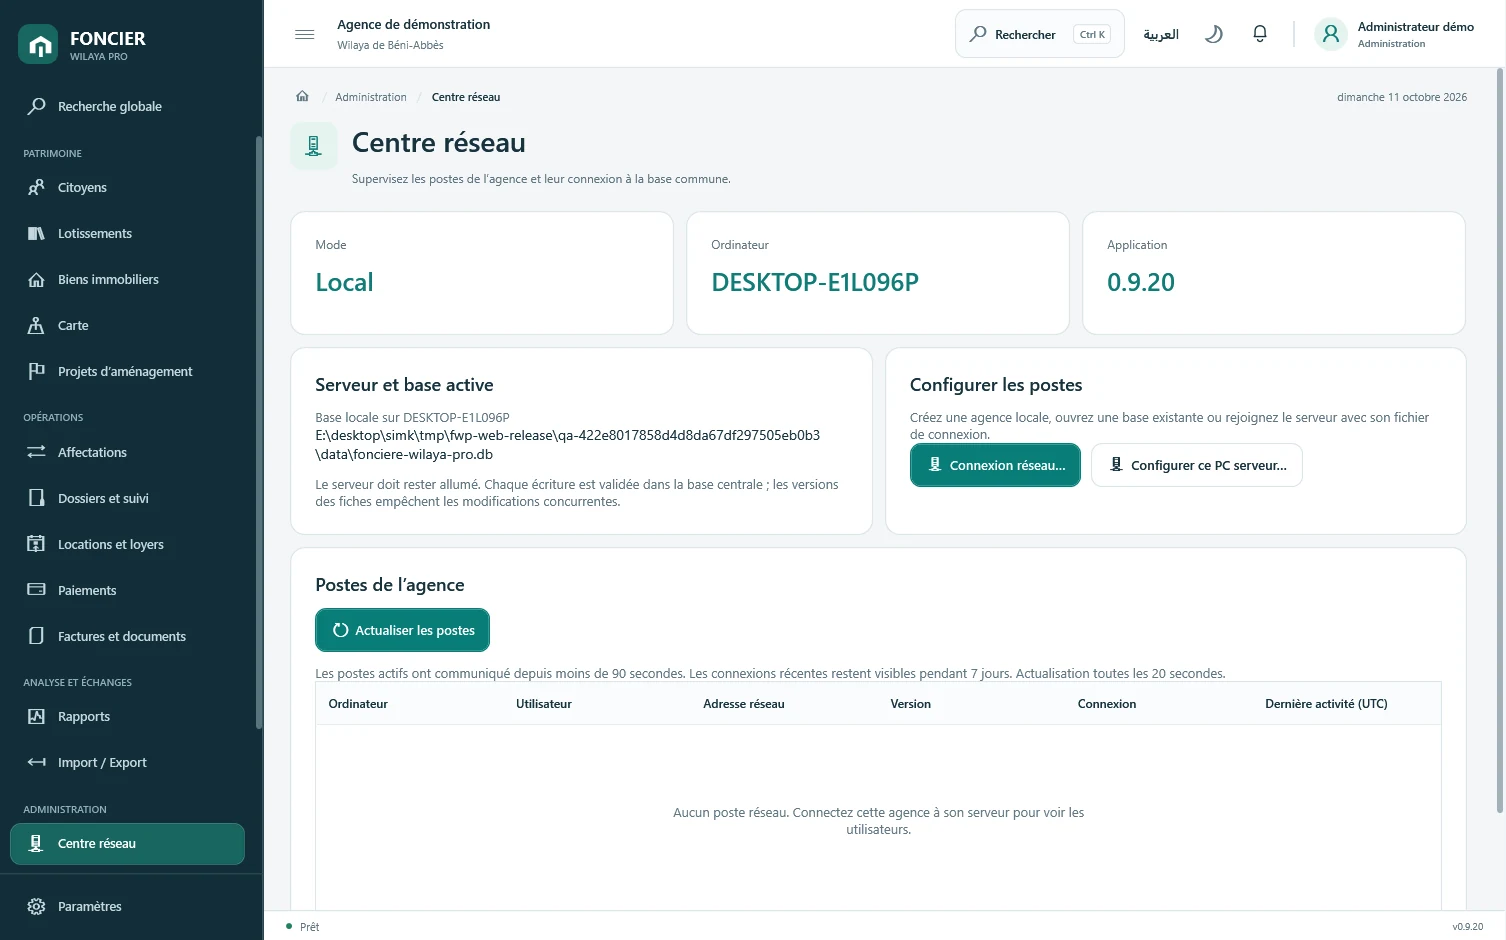1506x940 pixels.
Task: Open the Administrateur démo user menu
Action: (1394, 34)
